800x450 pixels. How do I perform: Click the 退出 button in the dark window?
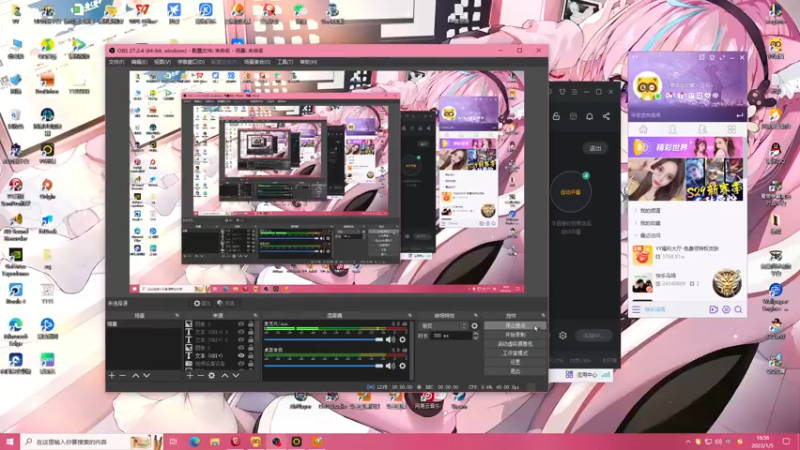(595, 148)
